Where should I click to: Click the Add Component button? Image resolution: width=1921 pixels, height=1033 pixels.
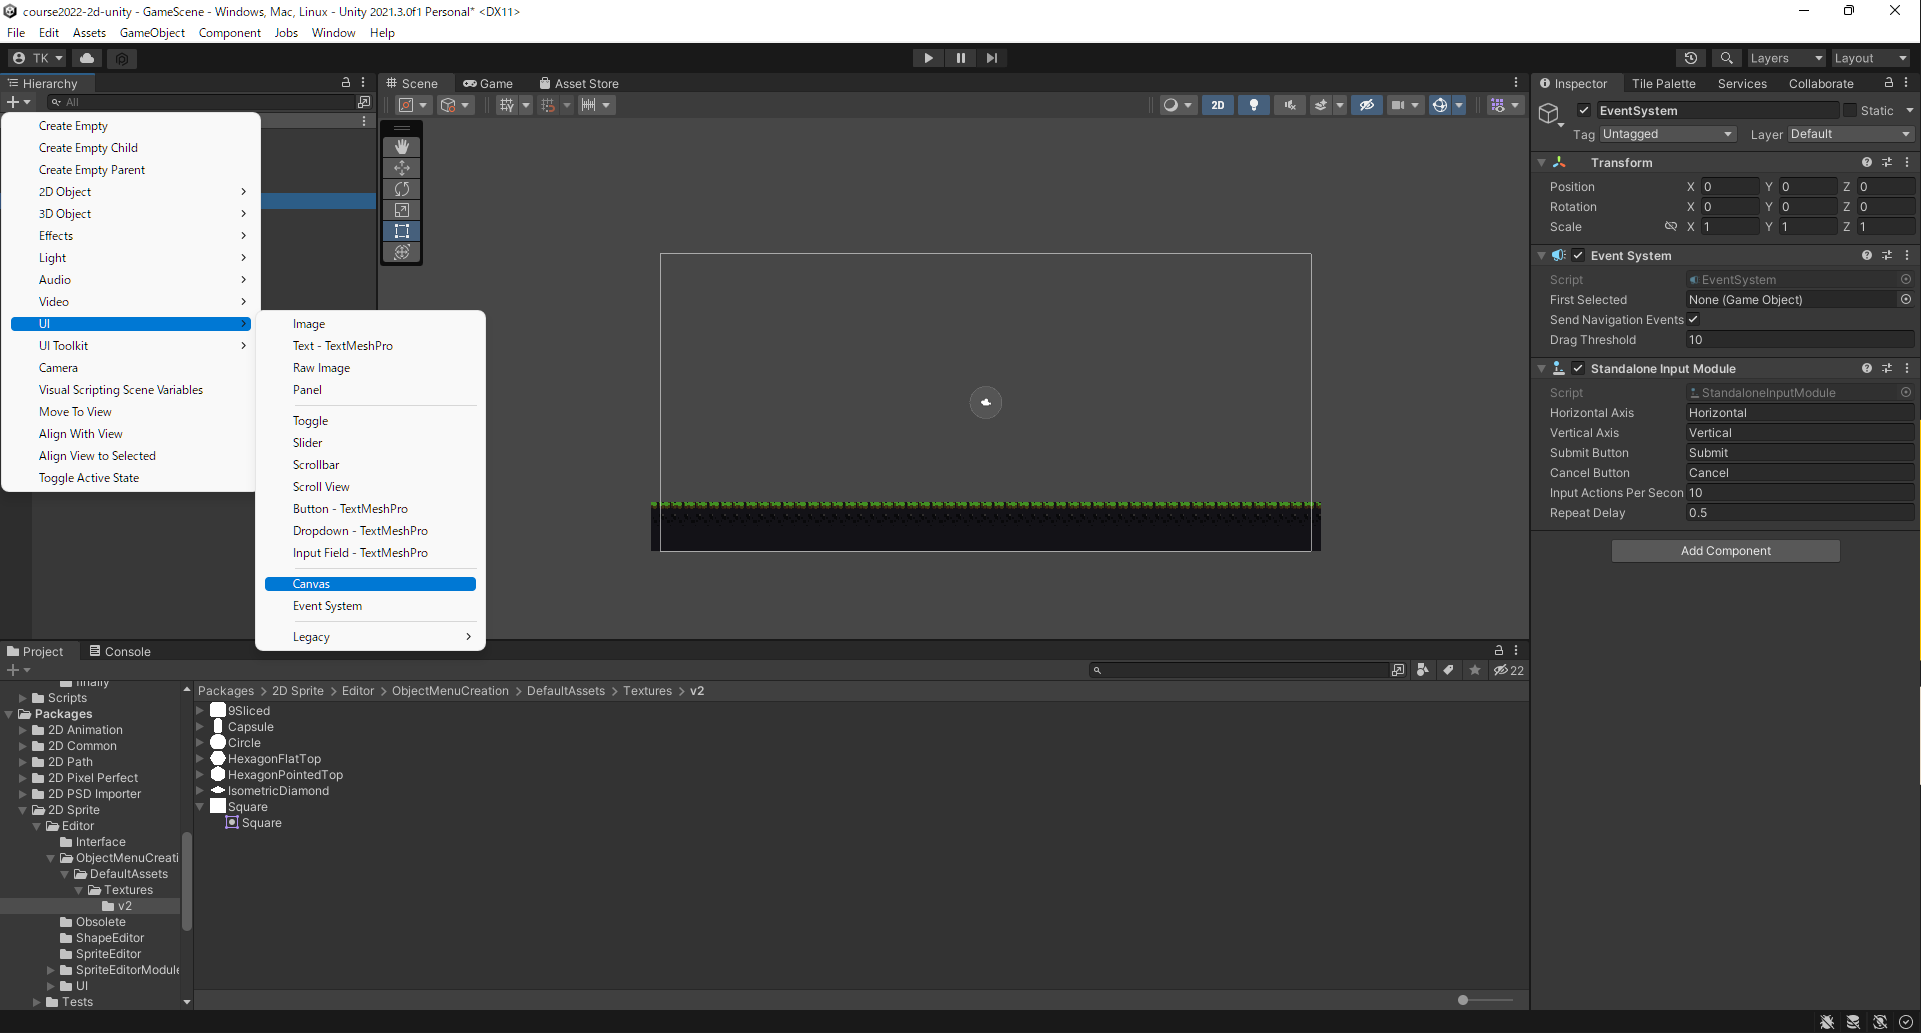1725,551
